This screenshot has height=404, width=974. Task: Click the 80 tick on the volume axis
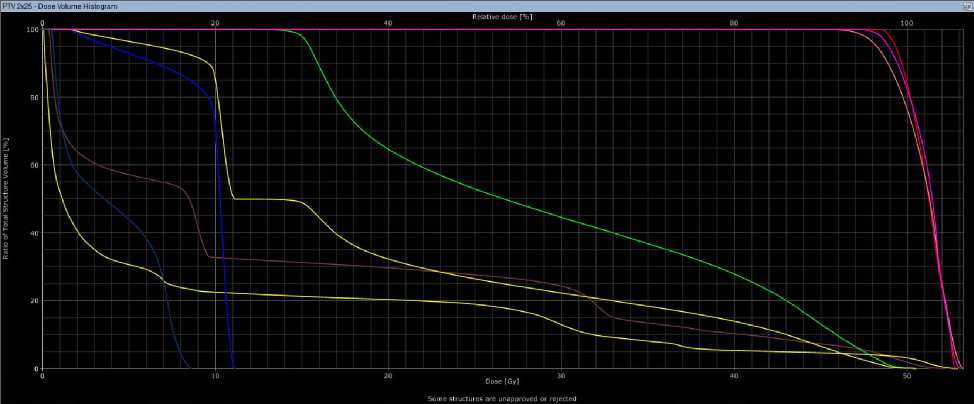click(x=34, y=98)
